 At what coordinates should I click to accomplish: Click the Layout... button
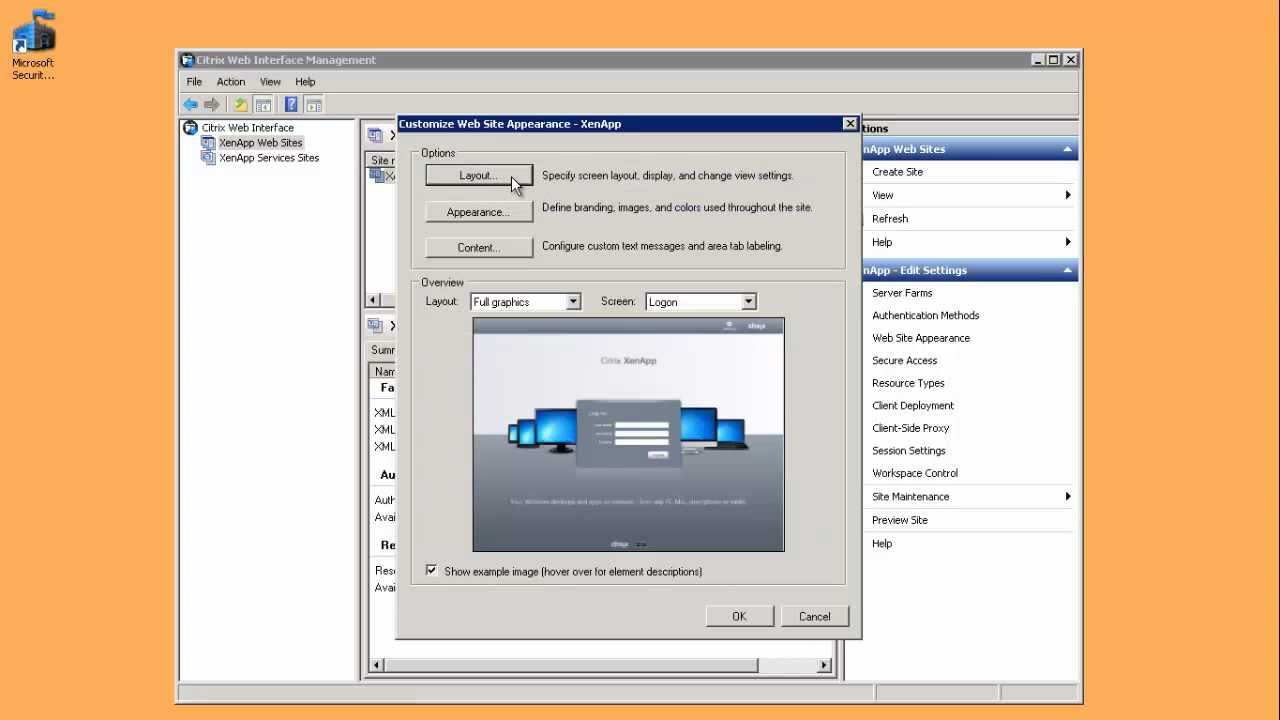click(x=479, y=176)
